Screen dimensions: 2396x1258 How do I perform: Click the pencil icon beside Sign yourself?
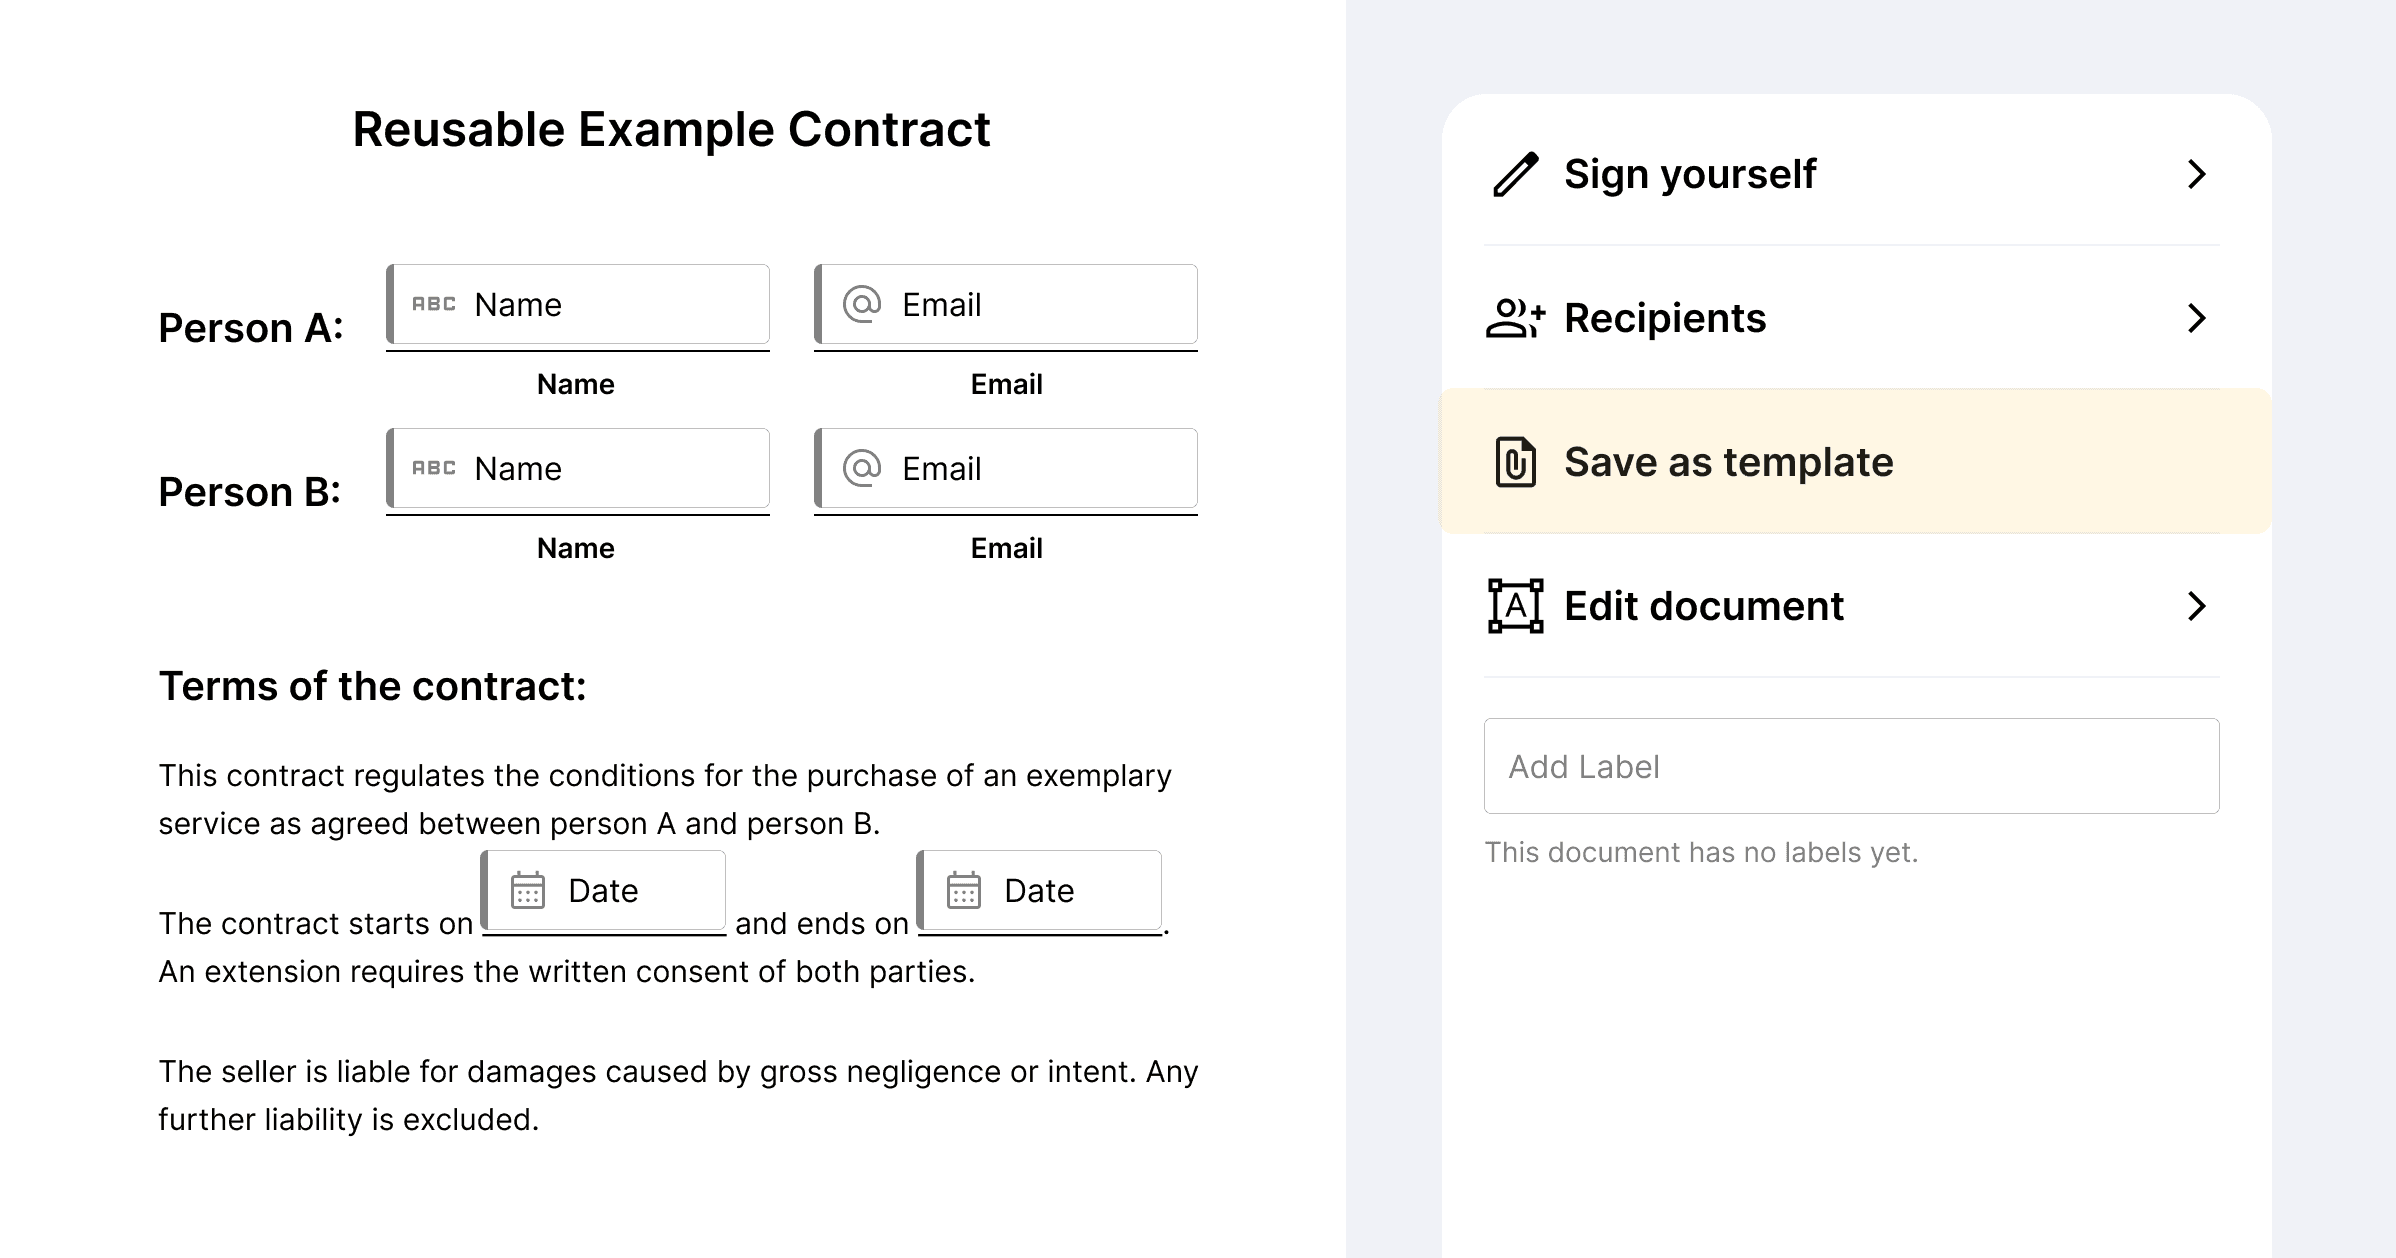[x=1515, y=174]
